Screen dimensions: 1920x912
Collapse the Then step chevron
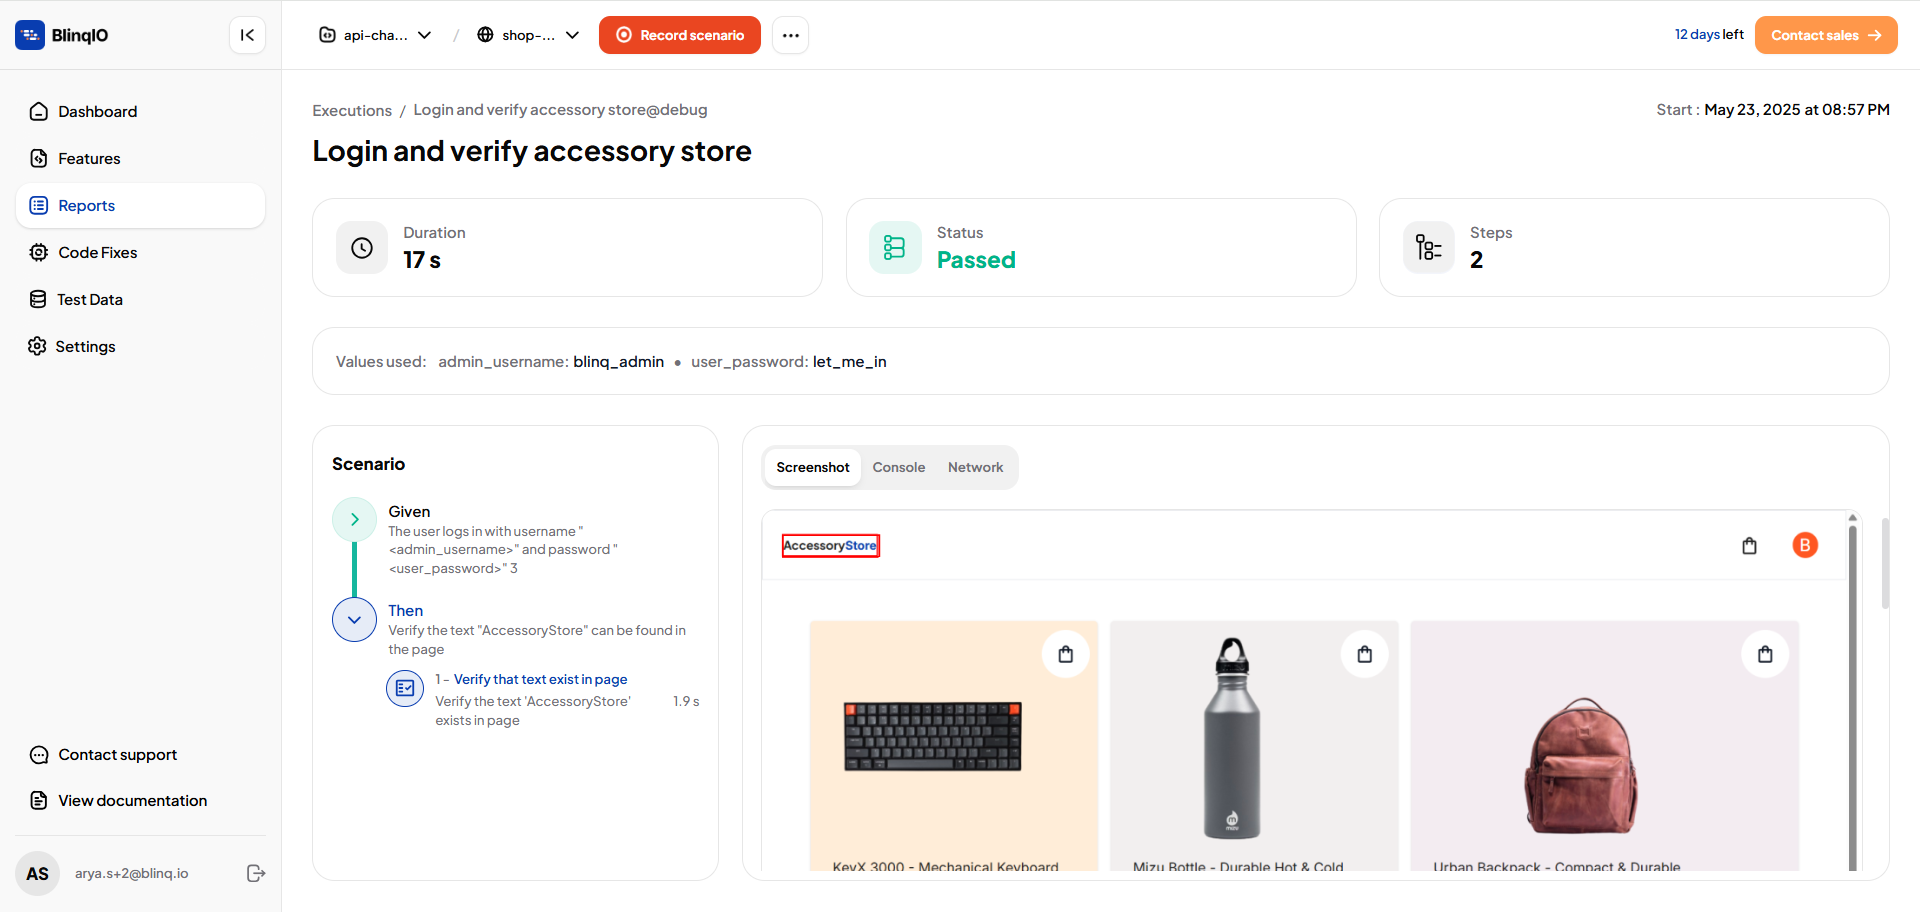pyautogui.click(x=354, y=620)
